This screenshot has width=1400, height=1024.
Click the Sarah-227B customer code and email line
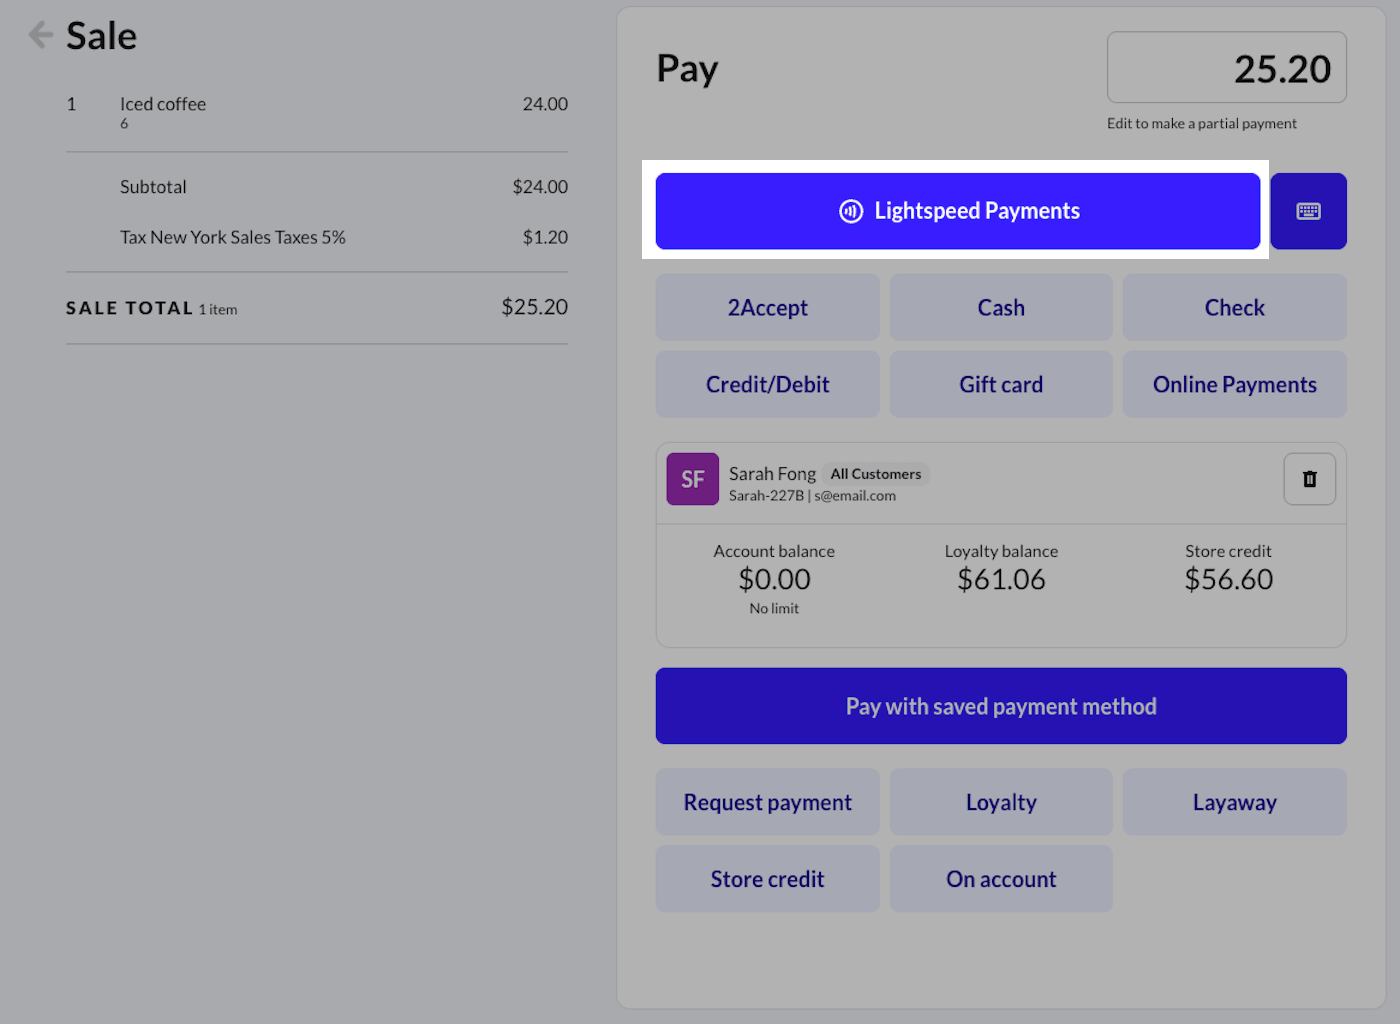812,496
